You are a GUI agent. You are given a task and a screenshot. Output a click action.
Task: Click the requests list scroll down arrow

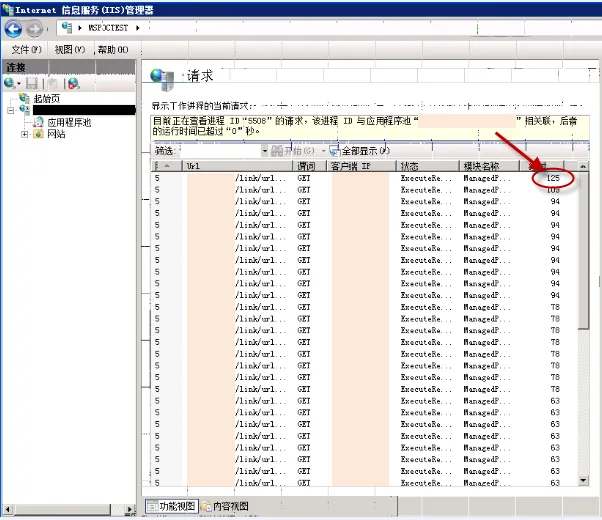583,480
